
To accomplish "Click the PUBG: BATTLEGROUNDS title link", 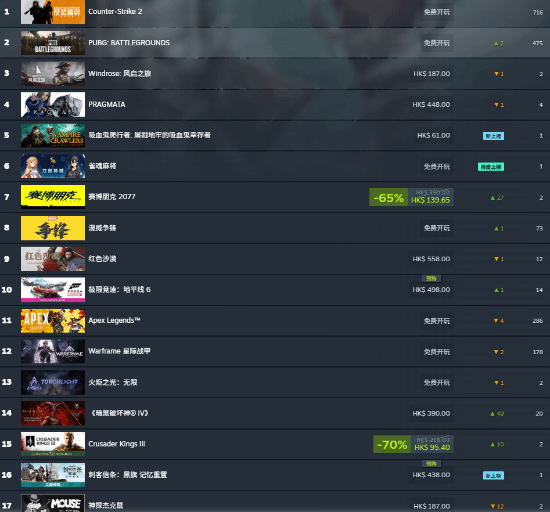I will click(129, 42).
